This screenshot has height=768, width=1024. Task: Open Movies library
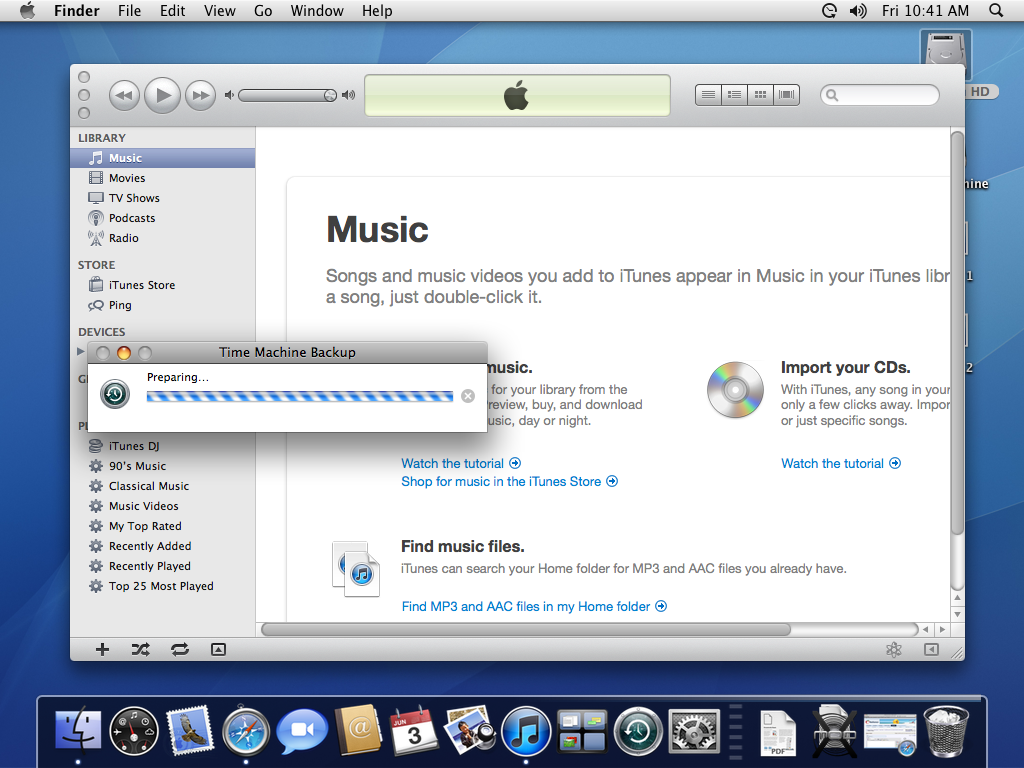click(163, 178)
